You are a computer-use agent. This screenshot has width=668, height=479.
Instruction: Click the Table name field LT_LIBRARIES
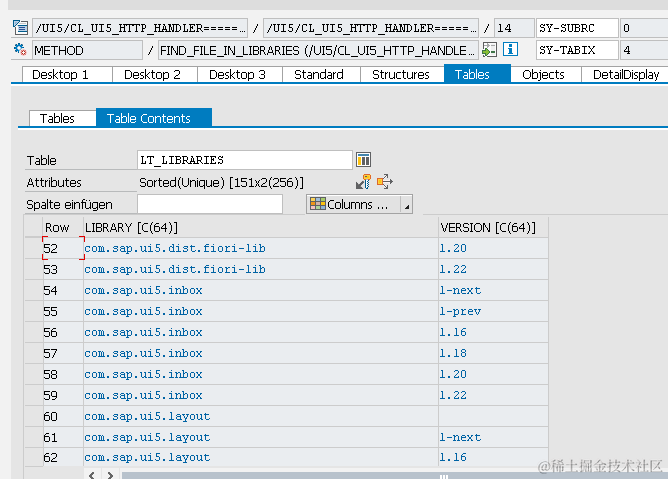245,160
